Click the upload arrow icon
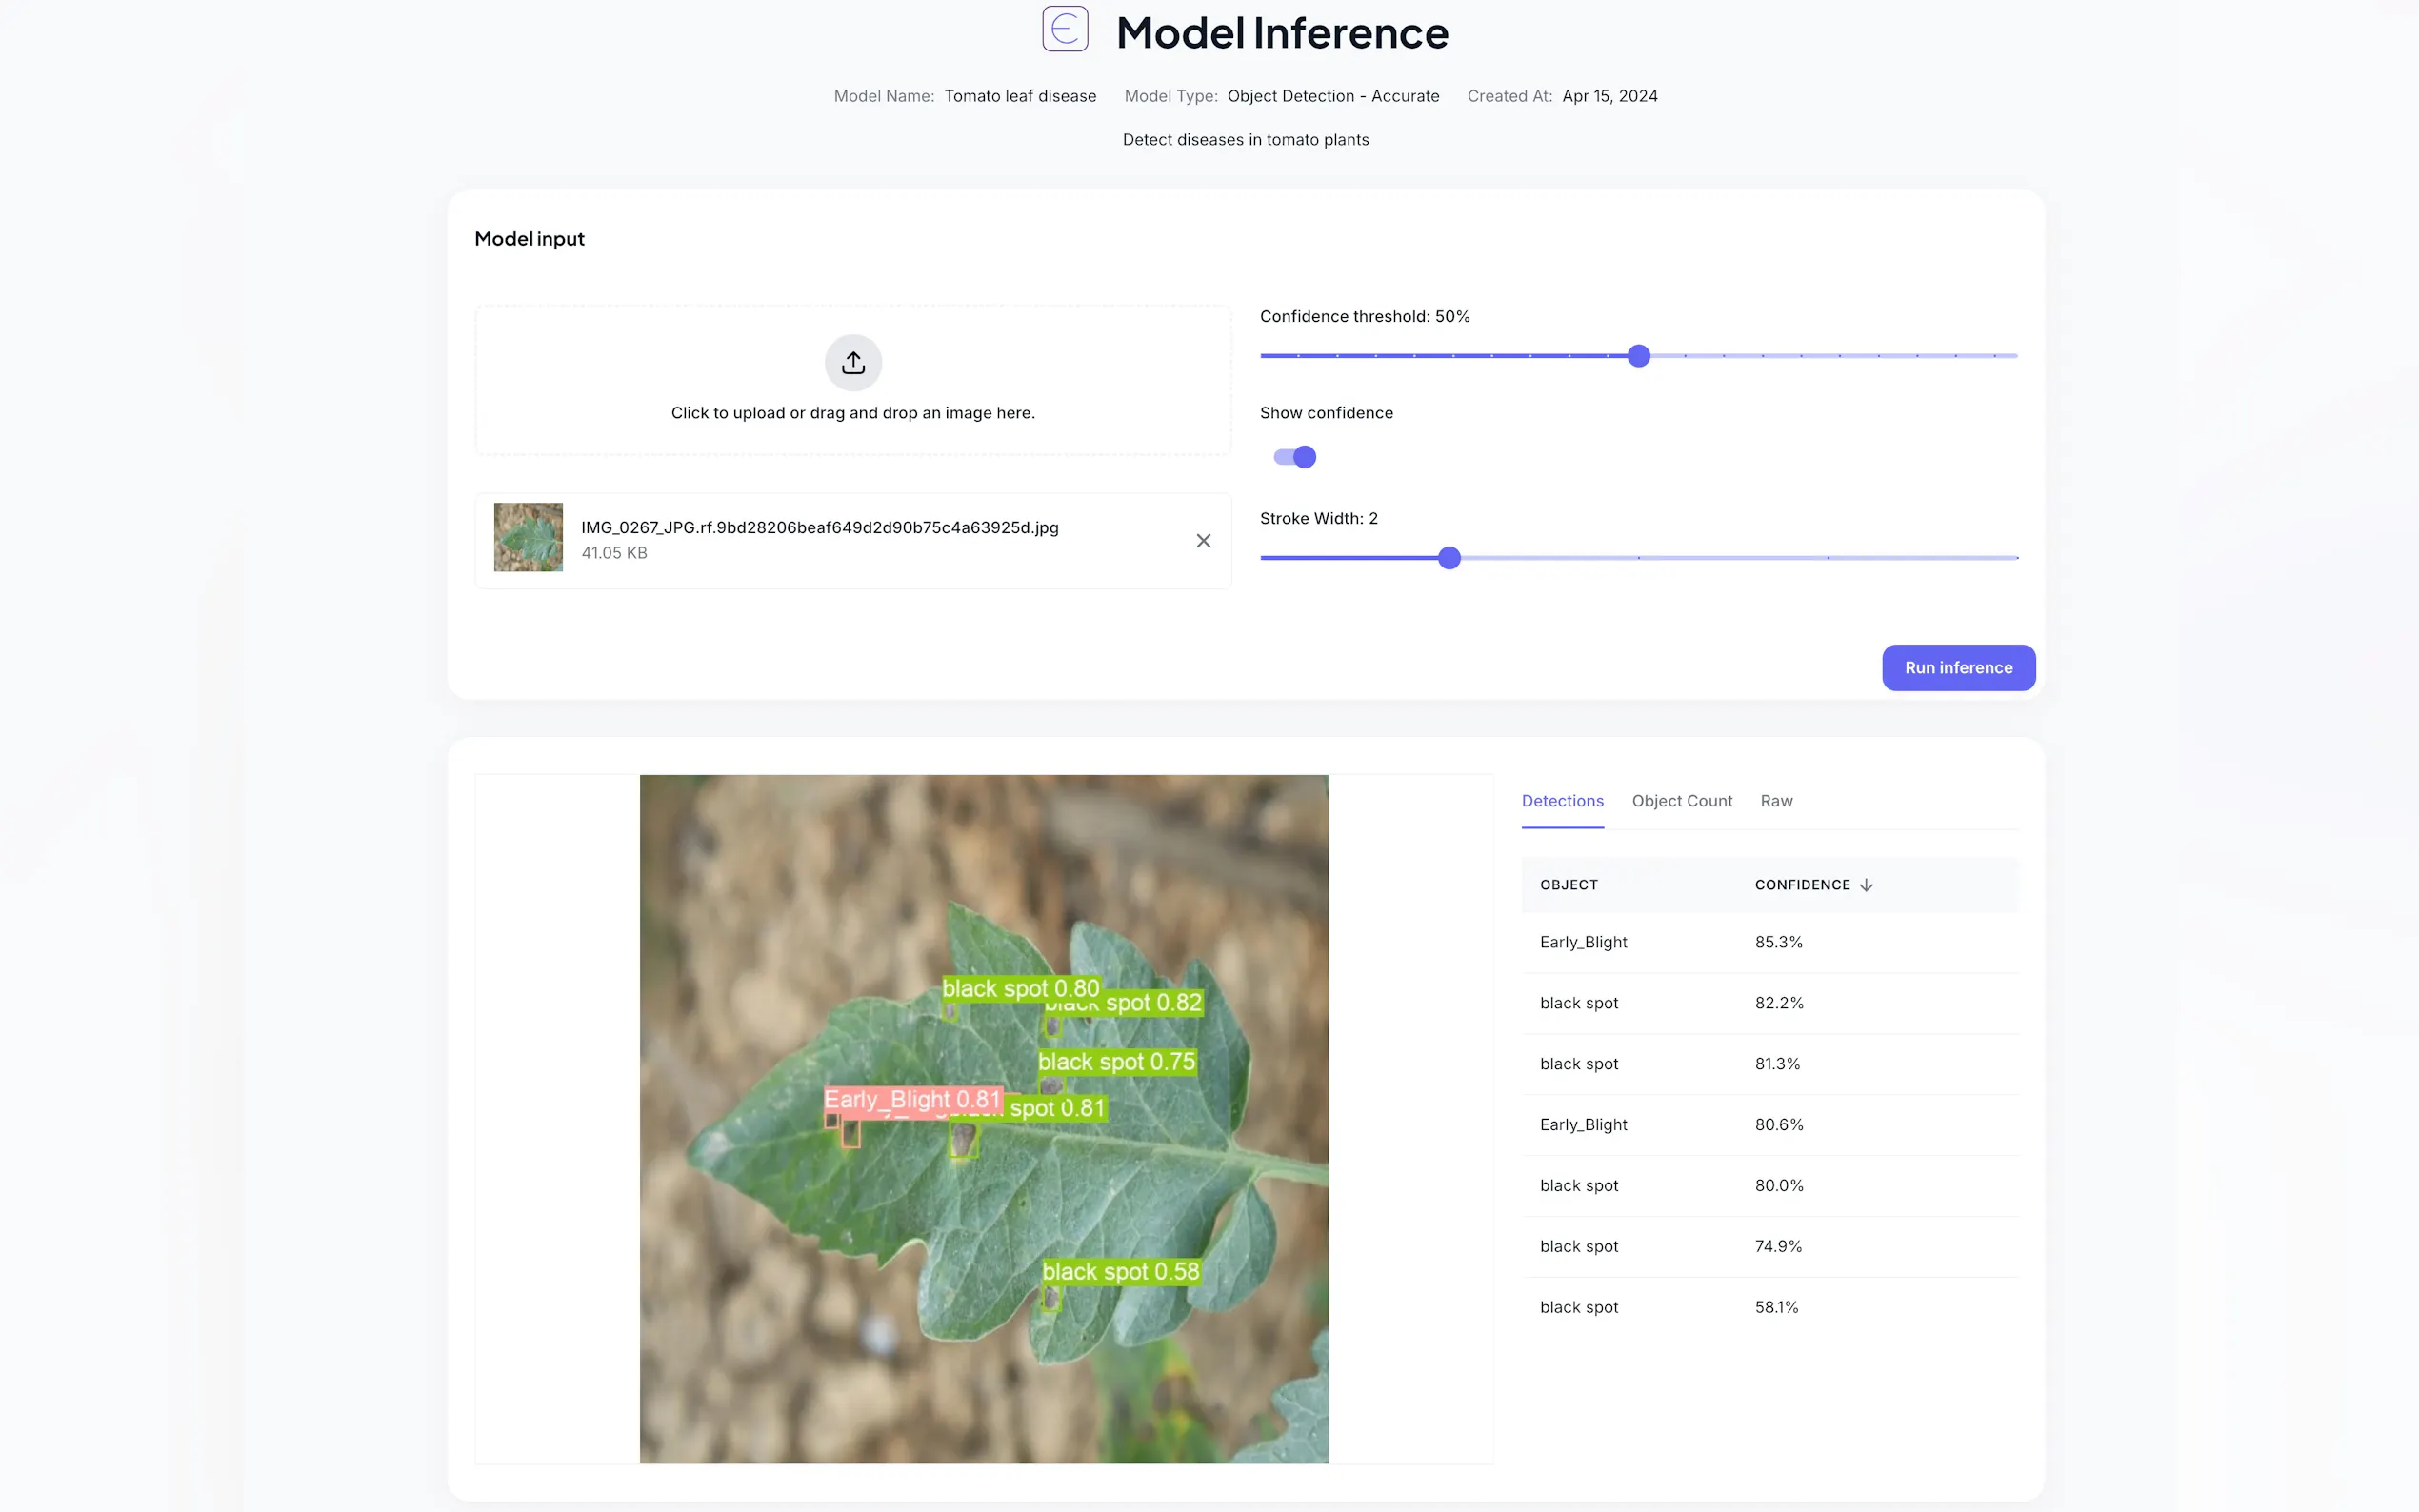 coord(853,362)
